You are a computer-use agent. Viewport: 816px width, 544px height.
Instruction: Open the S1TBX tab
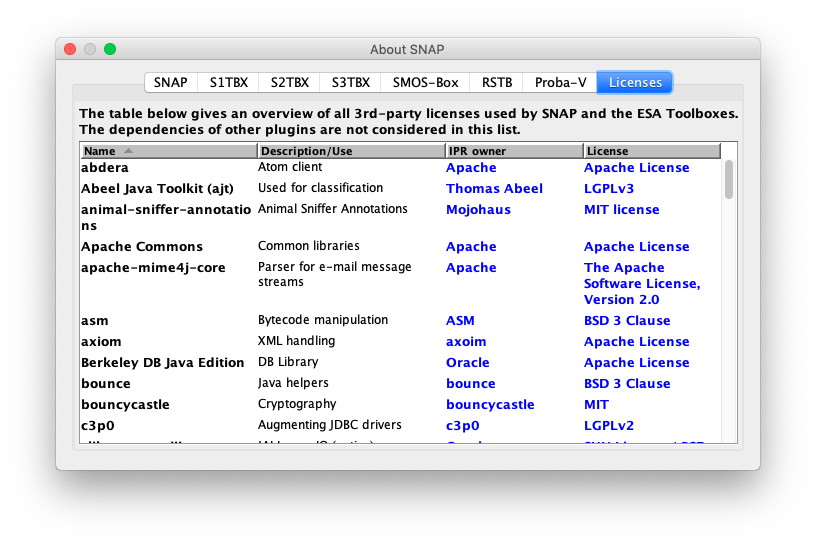(228, 82)
